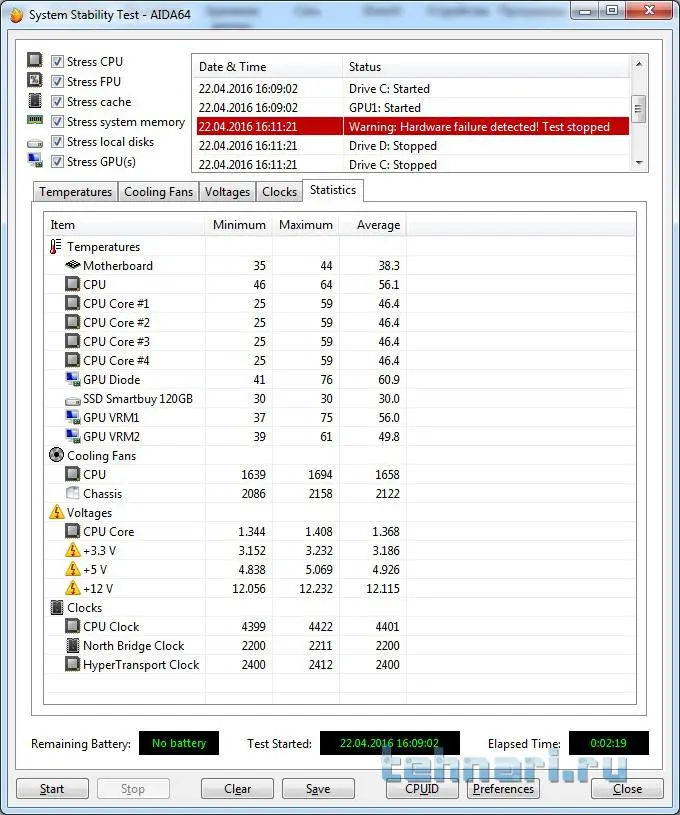680x815 pixels.
Task: Click the system memory RAM stick icon
Action: [34, 120]
